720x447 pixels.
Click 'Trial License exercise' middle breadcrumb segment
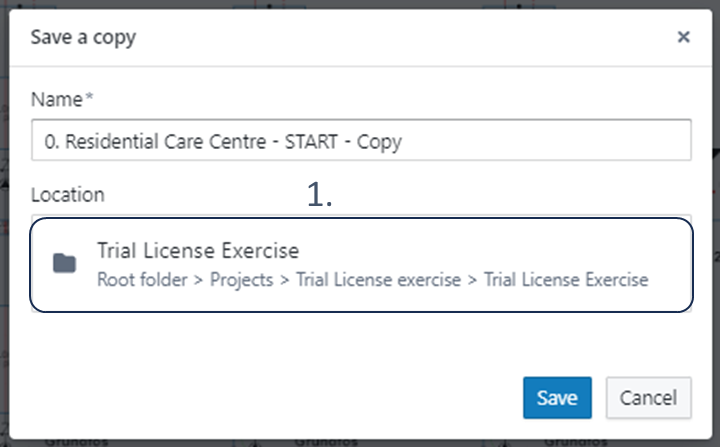(378, 280)
